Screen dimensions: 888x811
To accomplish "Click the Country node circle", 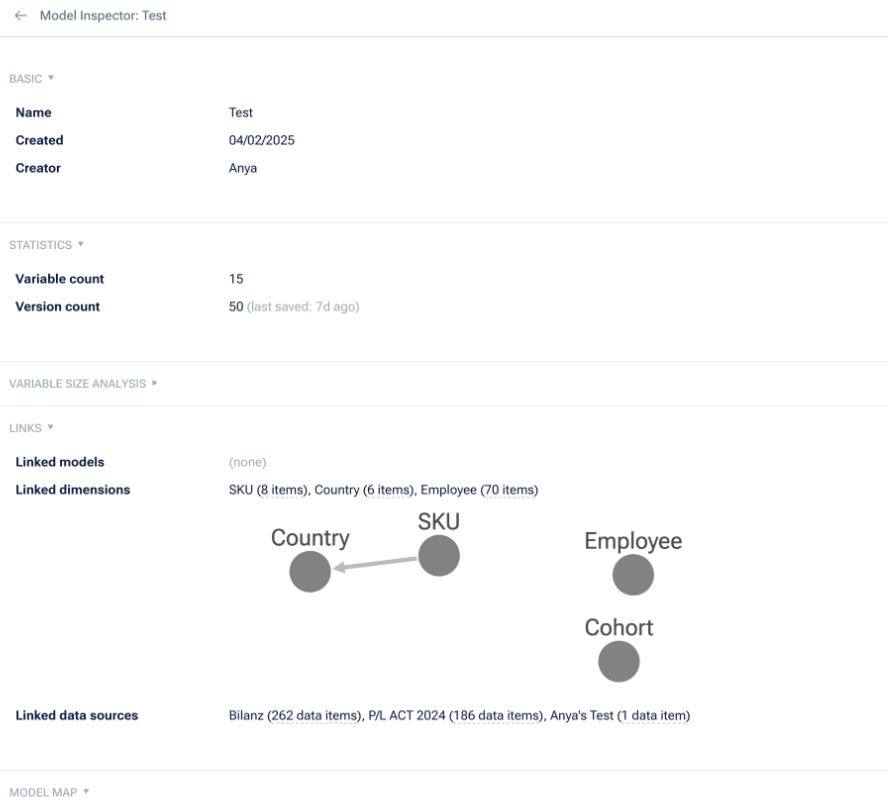I will click(x=310, y=572).
